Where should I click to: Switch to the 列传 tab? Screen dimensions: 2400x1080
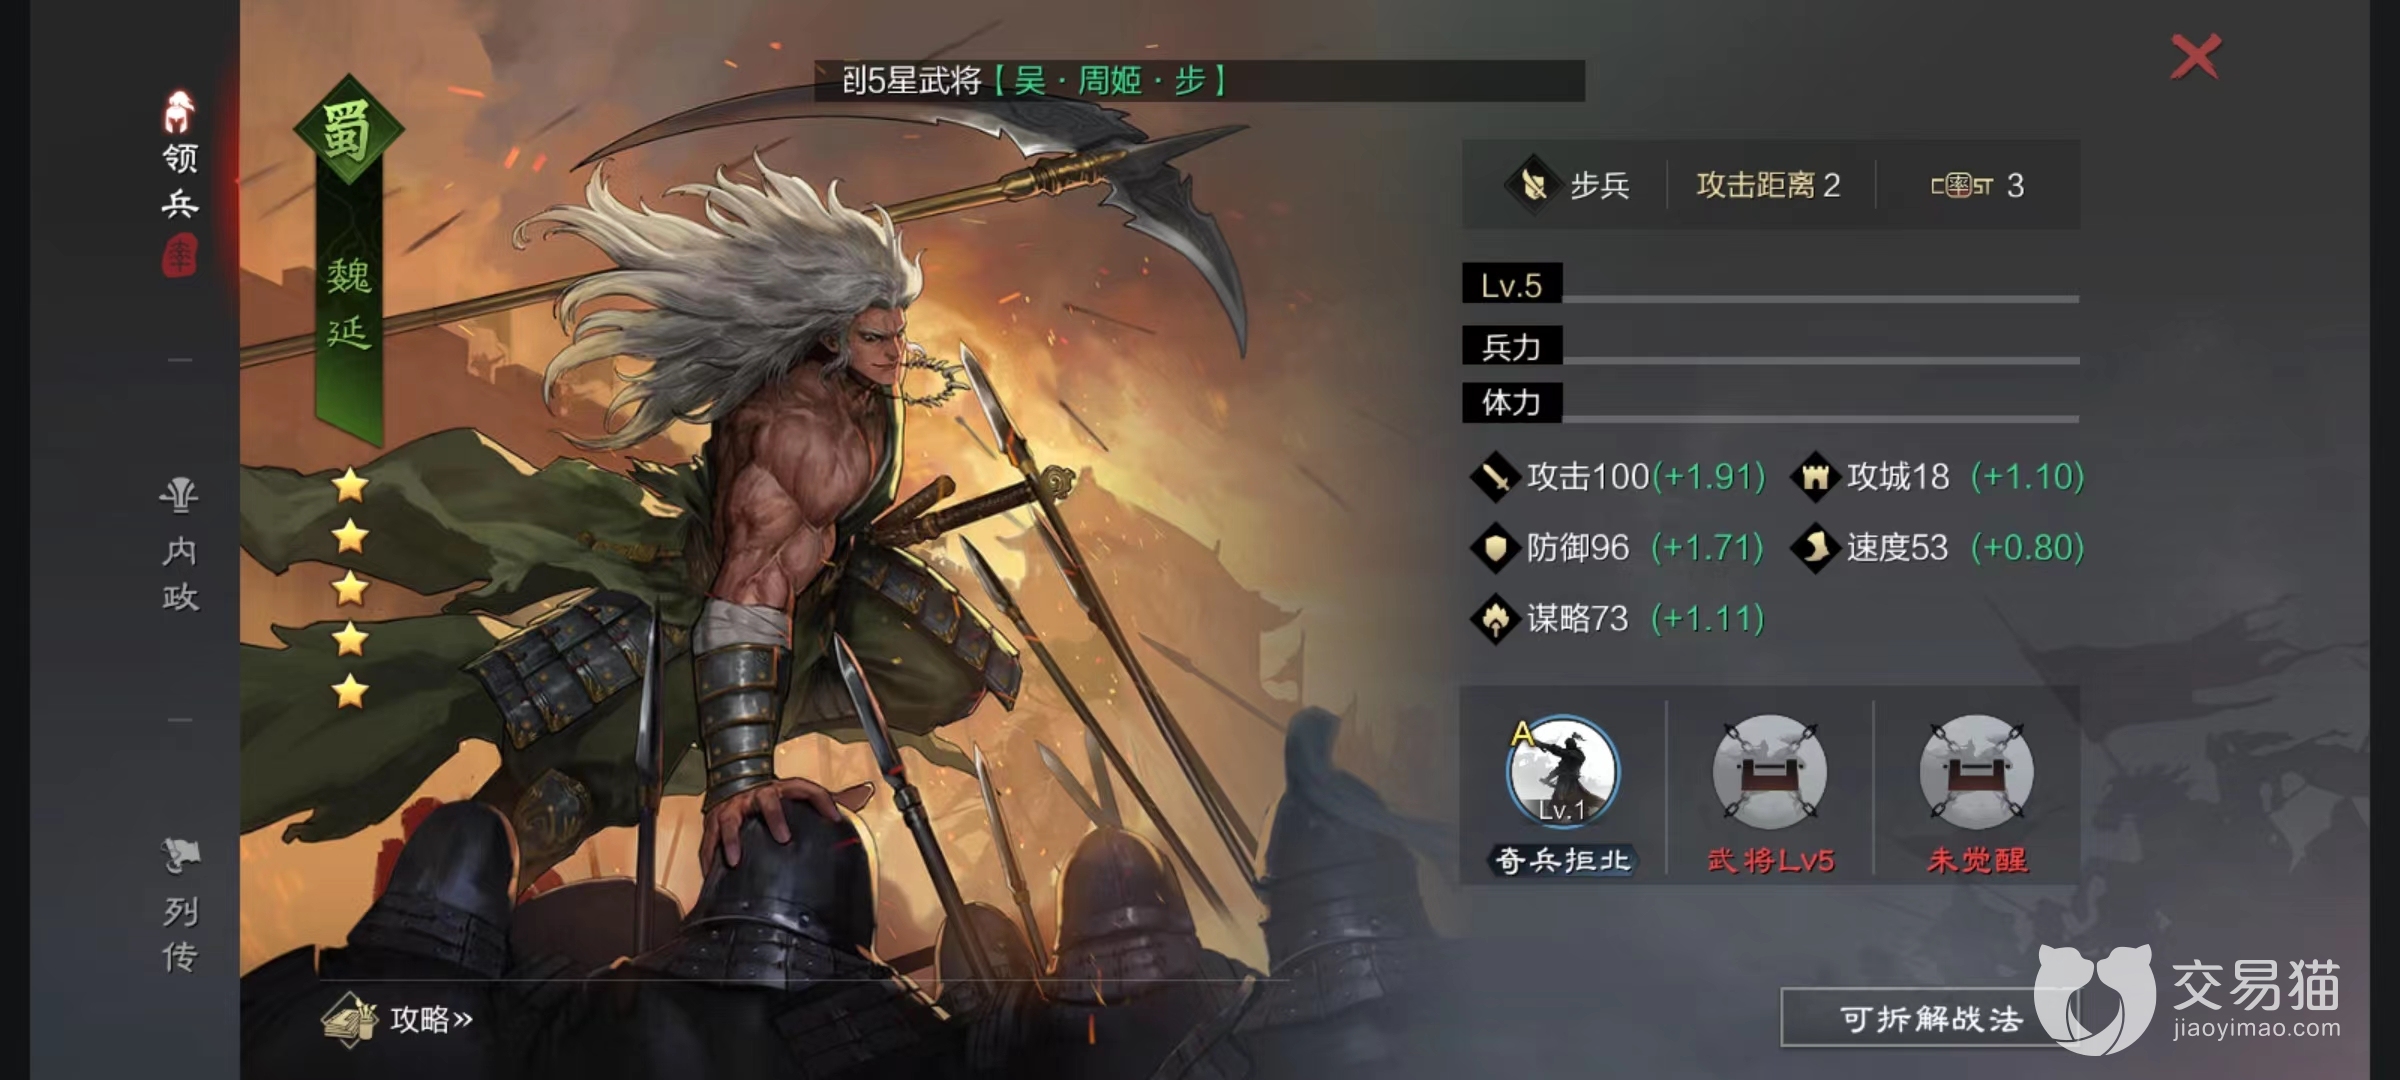point(180,905)
